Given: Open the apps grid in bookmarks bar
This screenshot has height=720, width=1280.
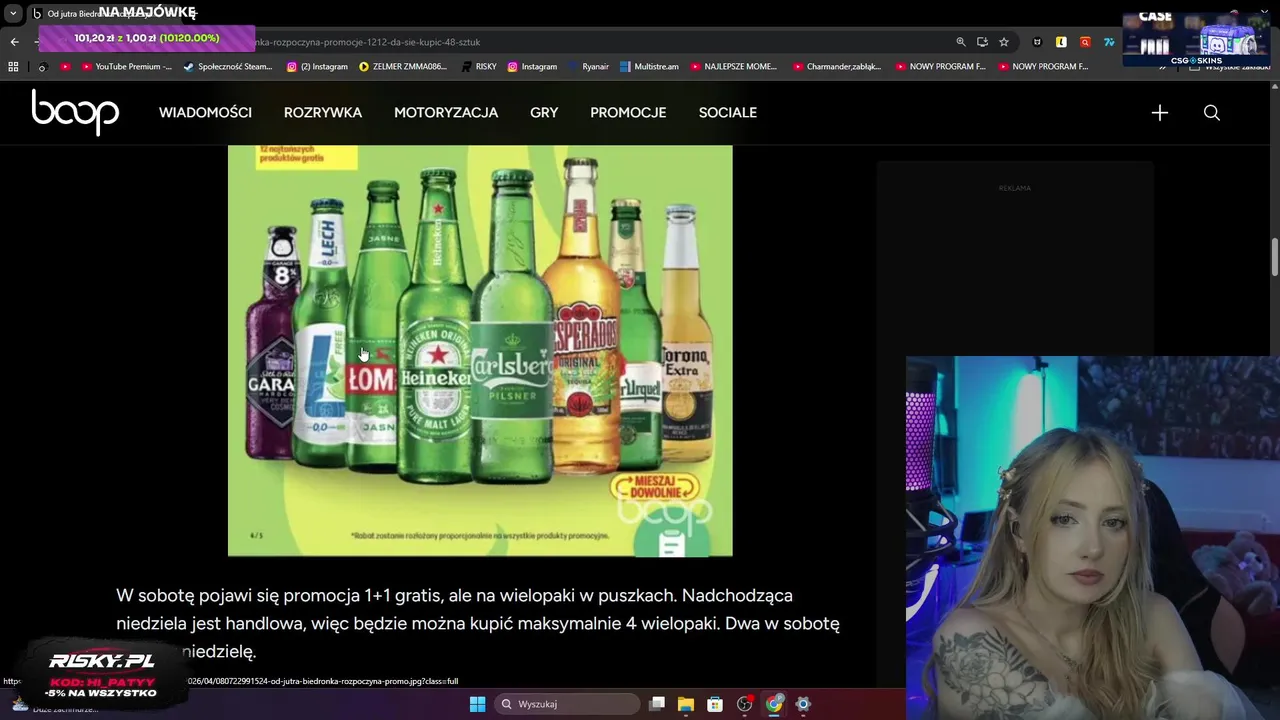Looking at the screenshot, I should tap(13, 67).
